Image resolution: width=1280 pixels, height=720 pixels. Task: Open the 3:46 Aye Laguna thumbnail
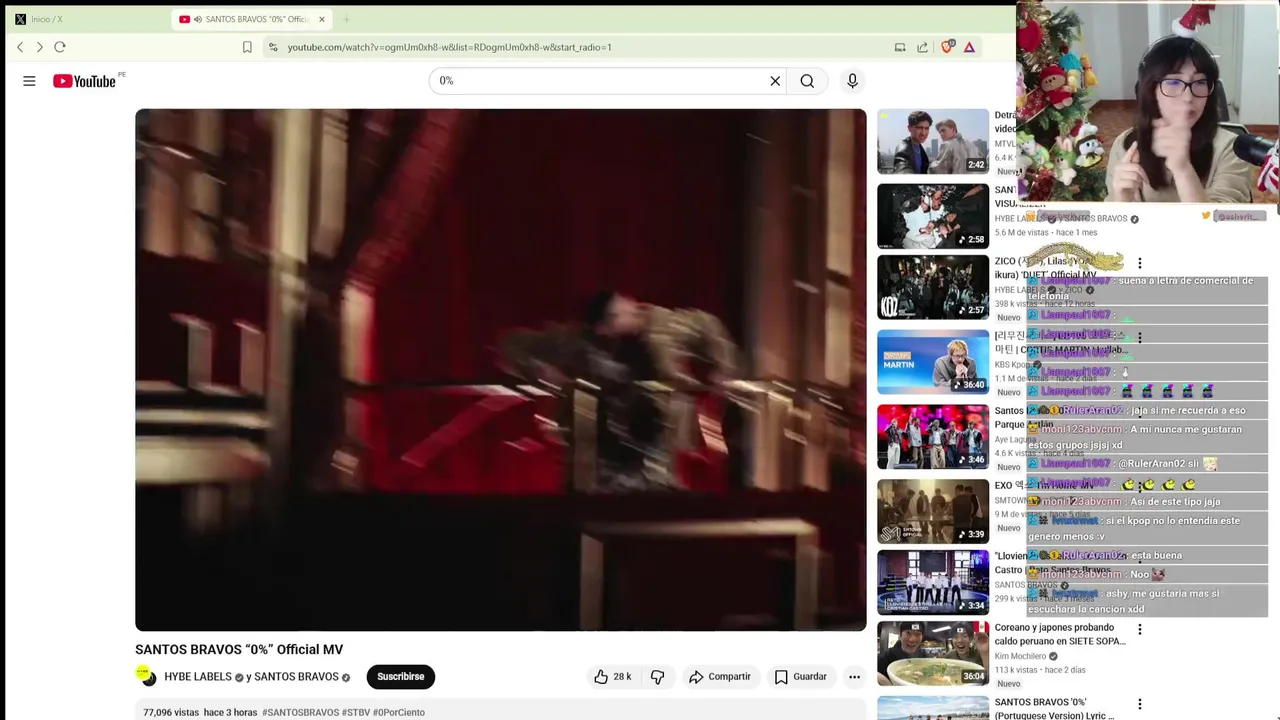coord(933,437)
